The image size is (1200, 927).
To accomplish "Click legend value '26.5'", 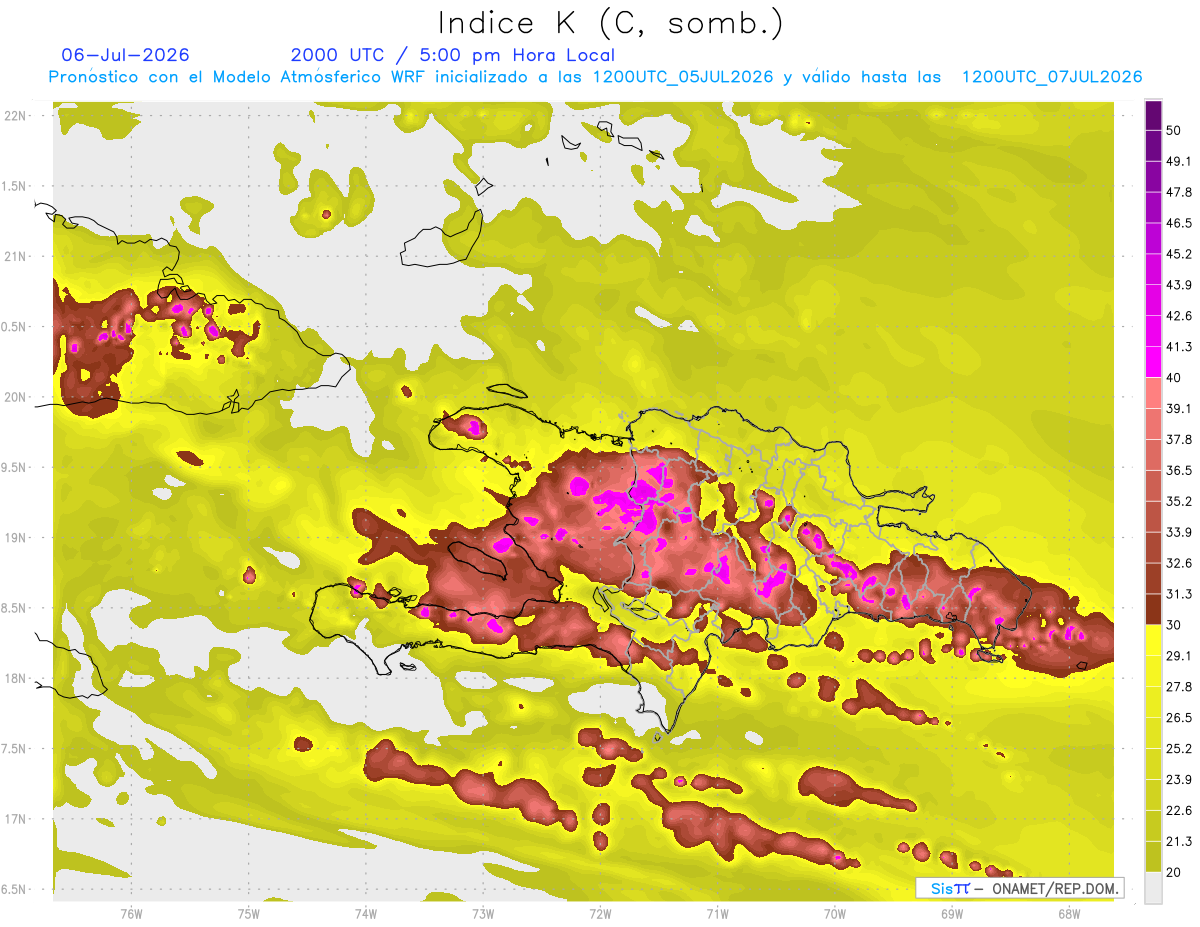I will 1179,717.
